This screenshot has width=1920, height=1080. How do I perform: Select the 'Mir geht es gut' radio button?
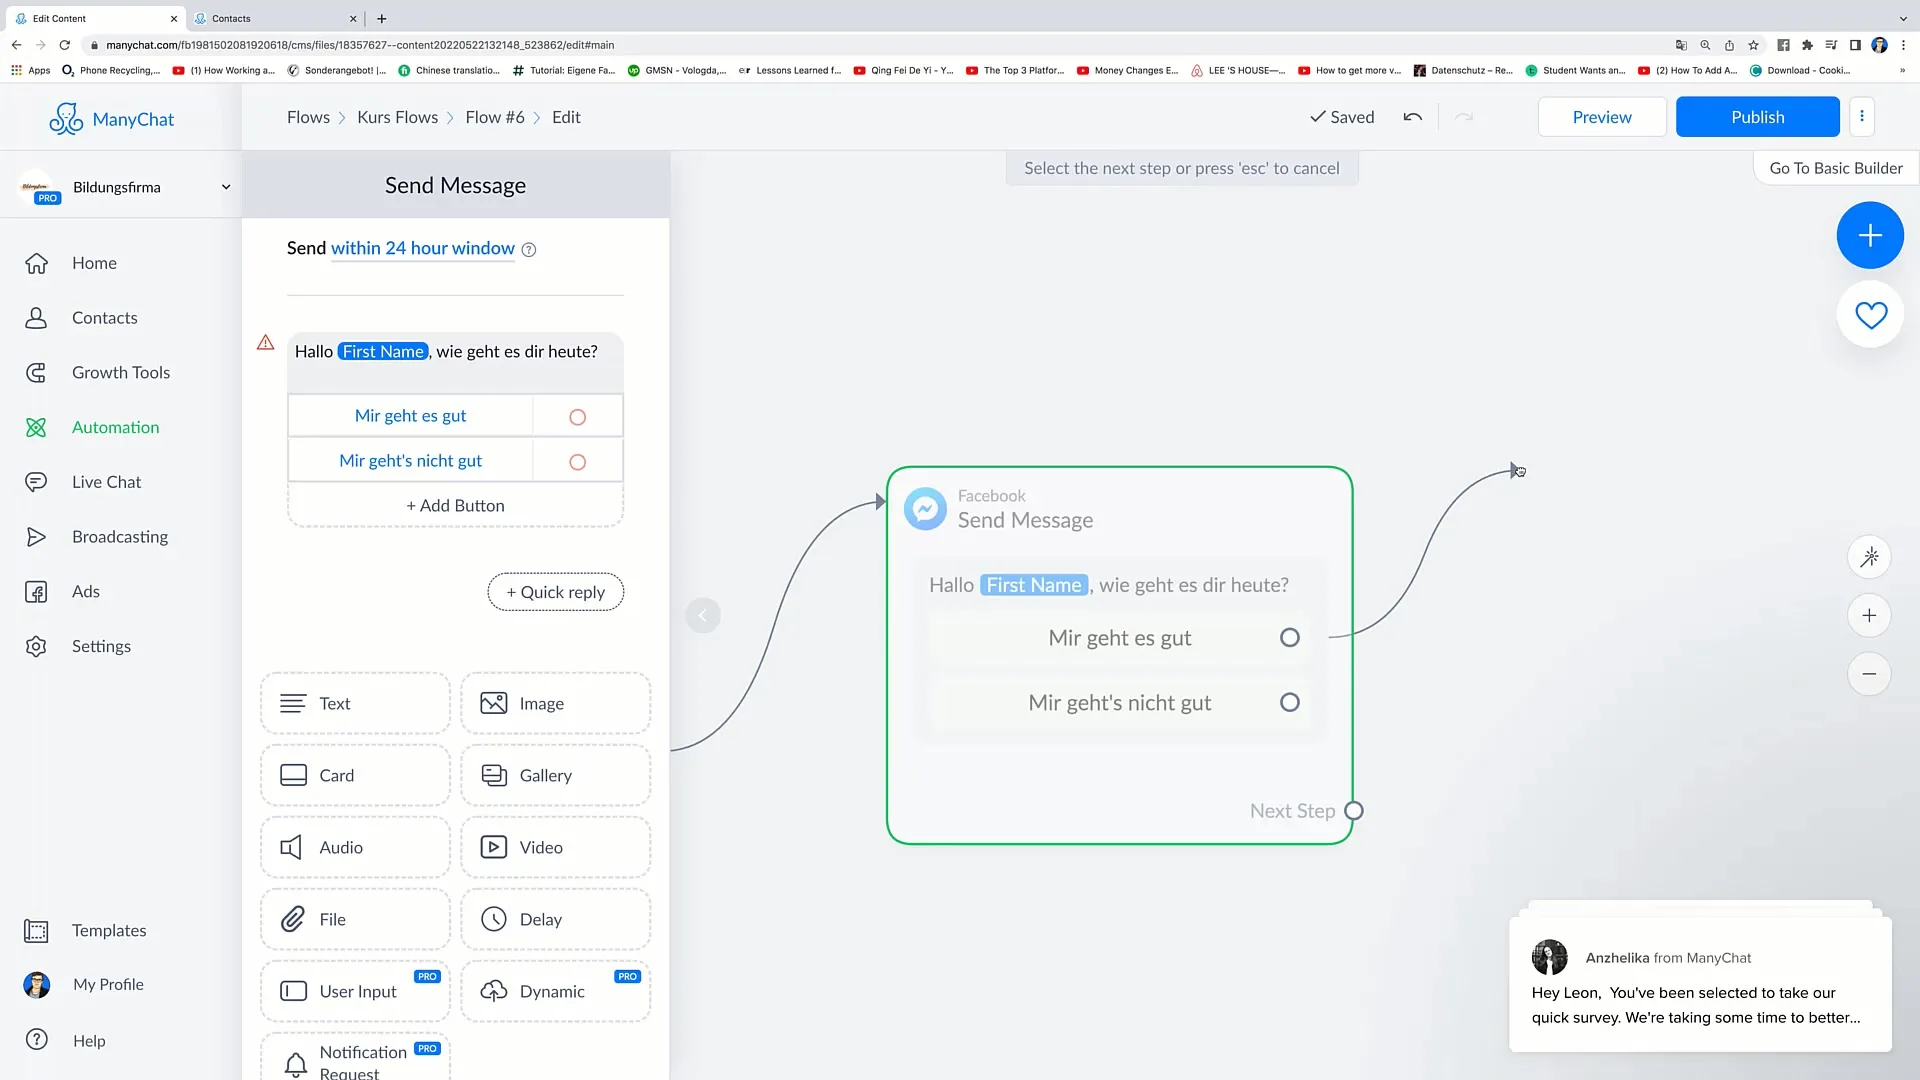[576, 415]
